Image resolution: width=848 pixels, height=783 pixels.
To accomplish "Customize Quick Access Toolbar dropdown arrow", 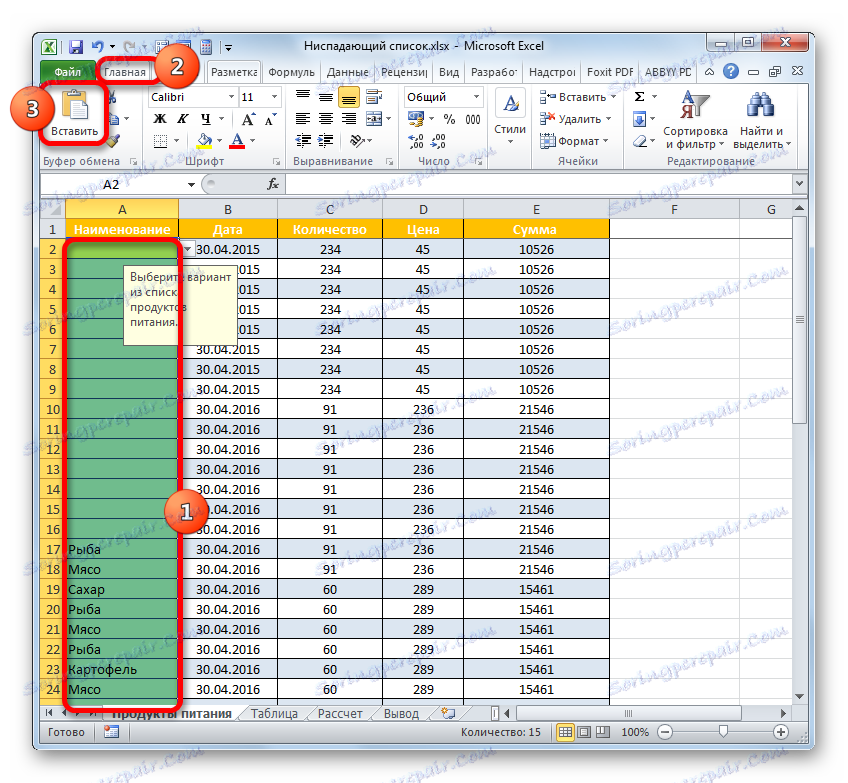I will coord(228,48).
